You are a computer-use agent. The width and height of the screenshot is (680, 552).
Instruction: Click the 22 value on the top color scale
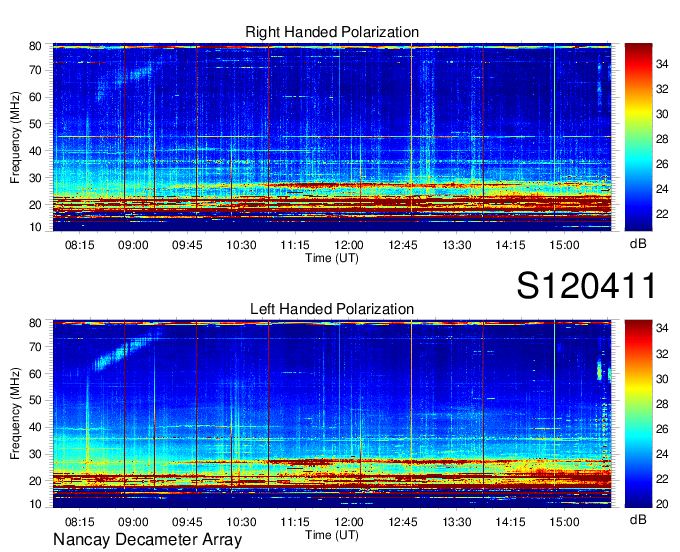click(x=662, y=214)
